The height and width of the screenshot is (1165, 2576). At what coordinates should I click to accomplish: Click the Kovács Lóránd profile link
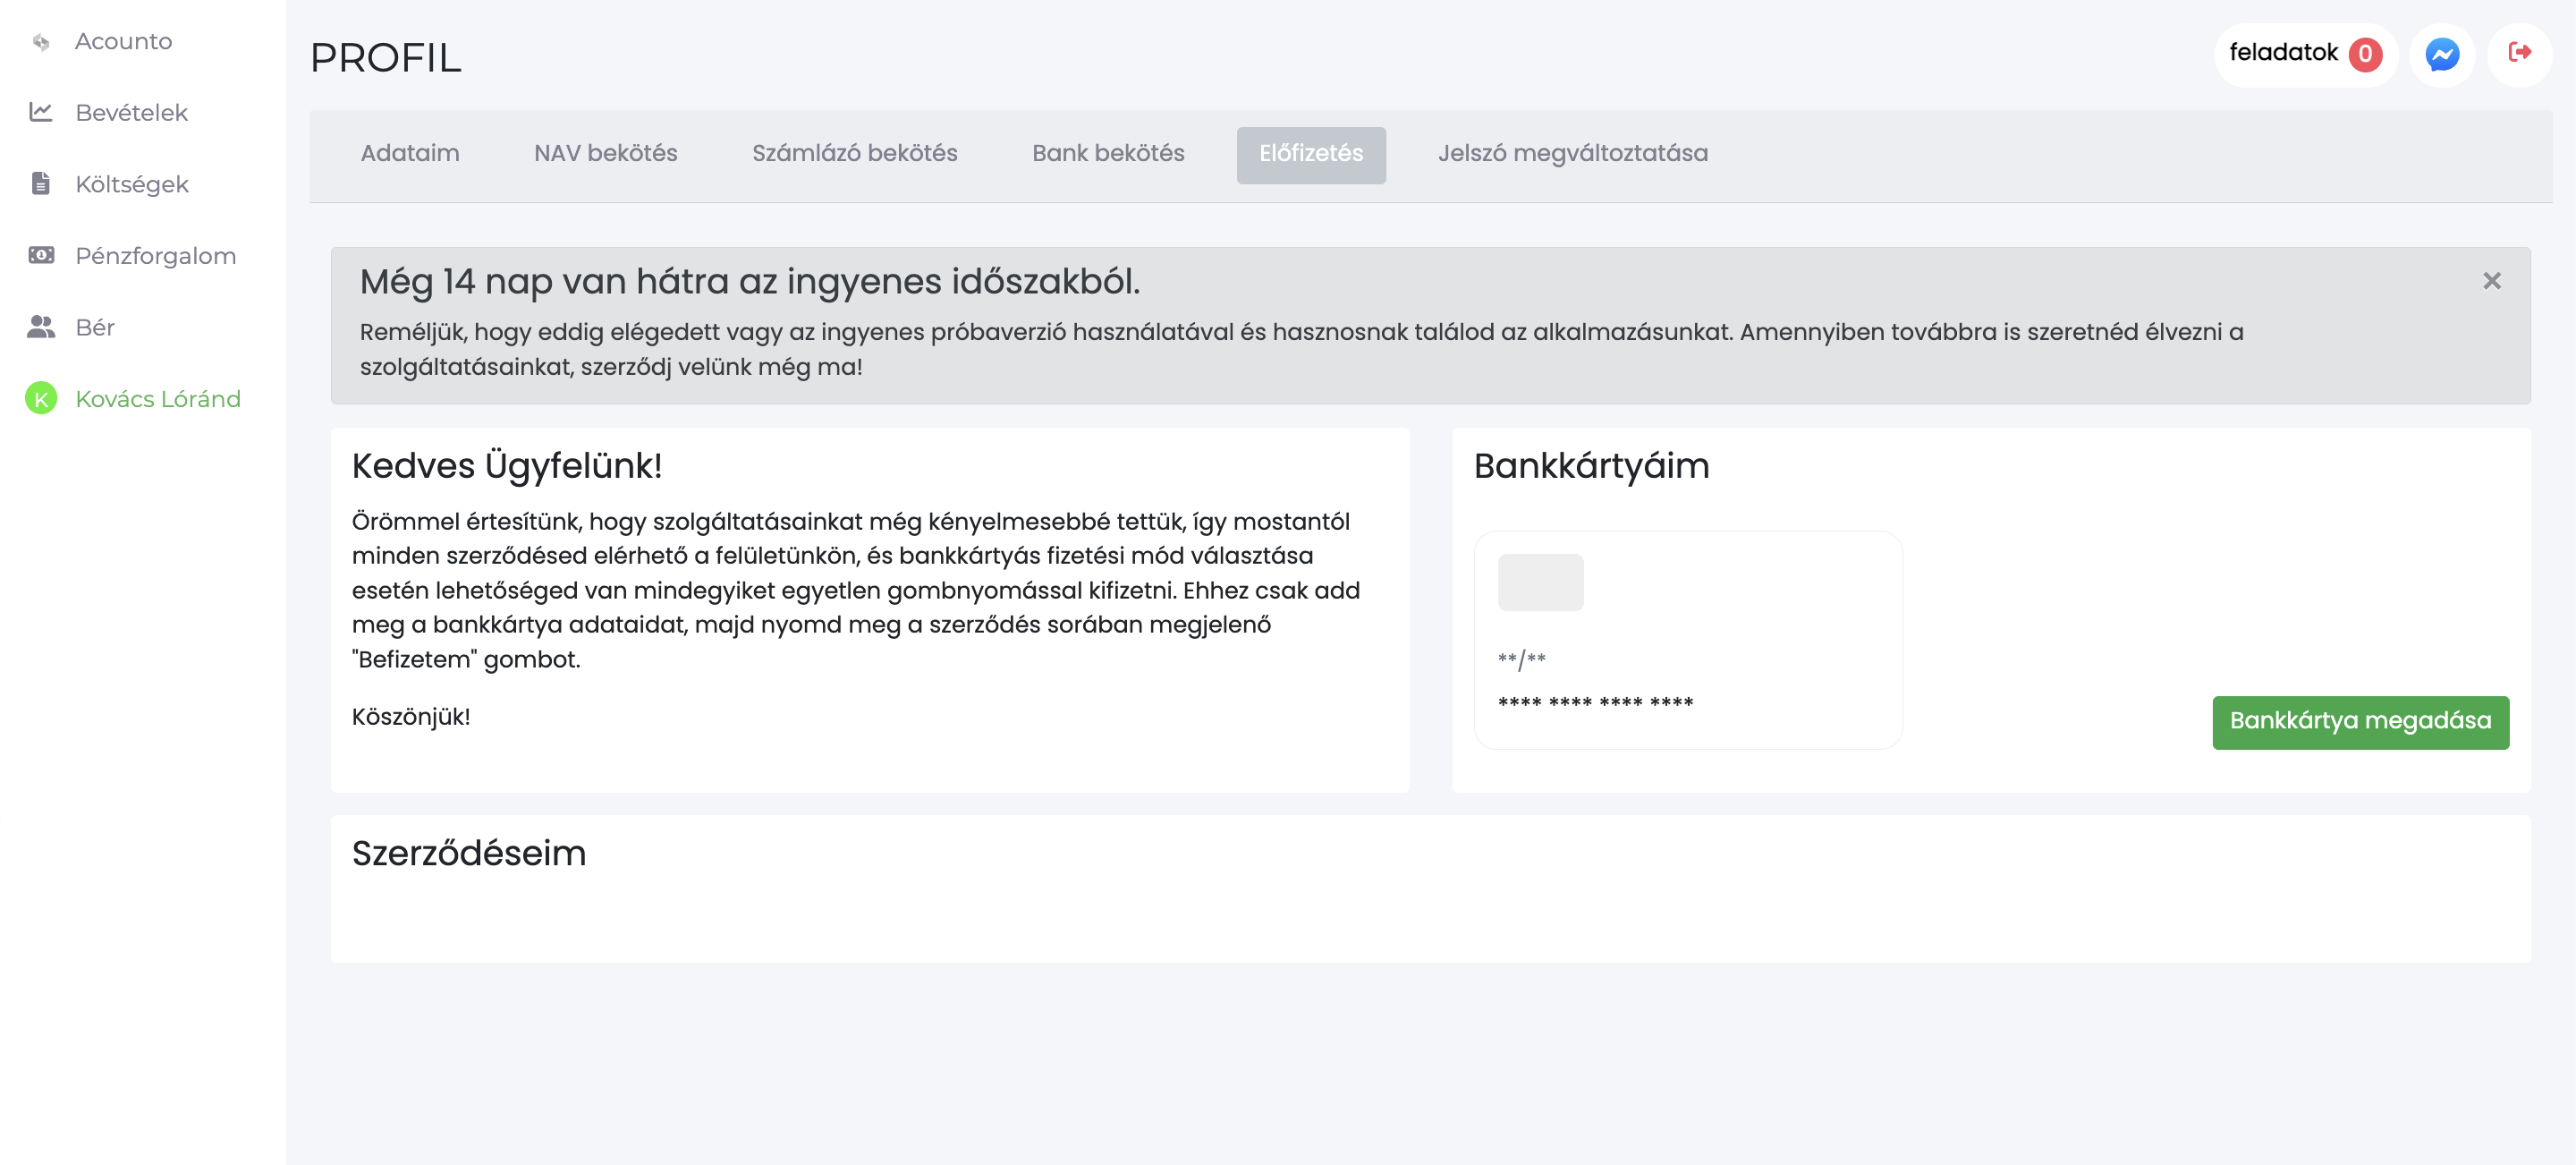click(x=158, y=399)
